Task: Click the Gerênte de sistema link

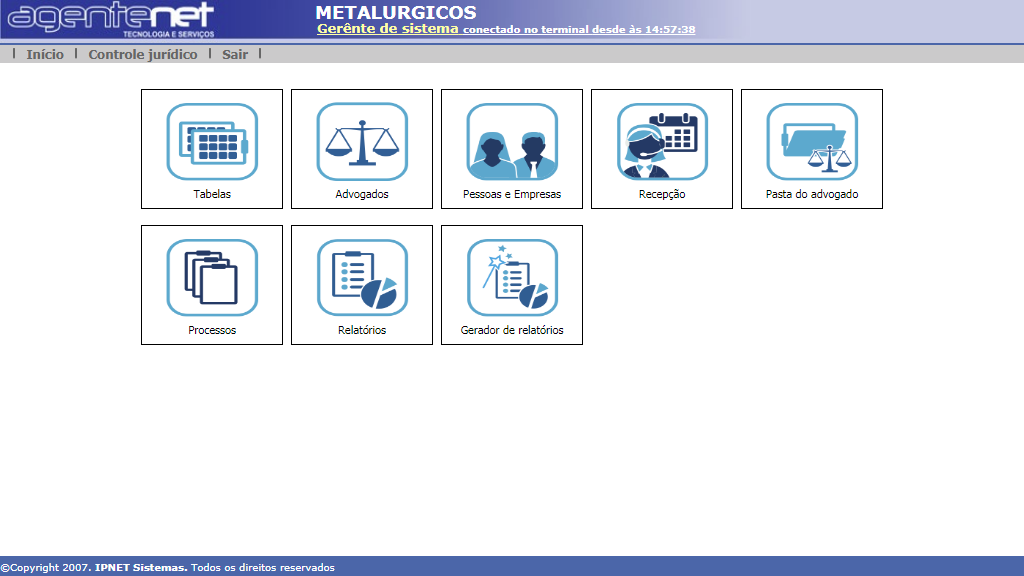Action: point(388,29)
